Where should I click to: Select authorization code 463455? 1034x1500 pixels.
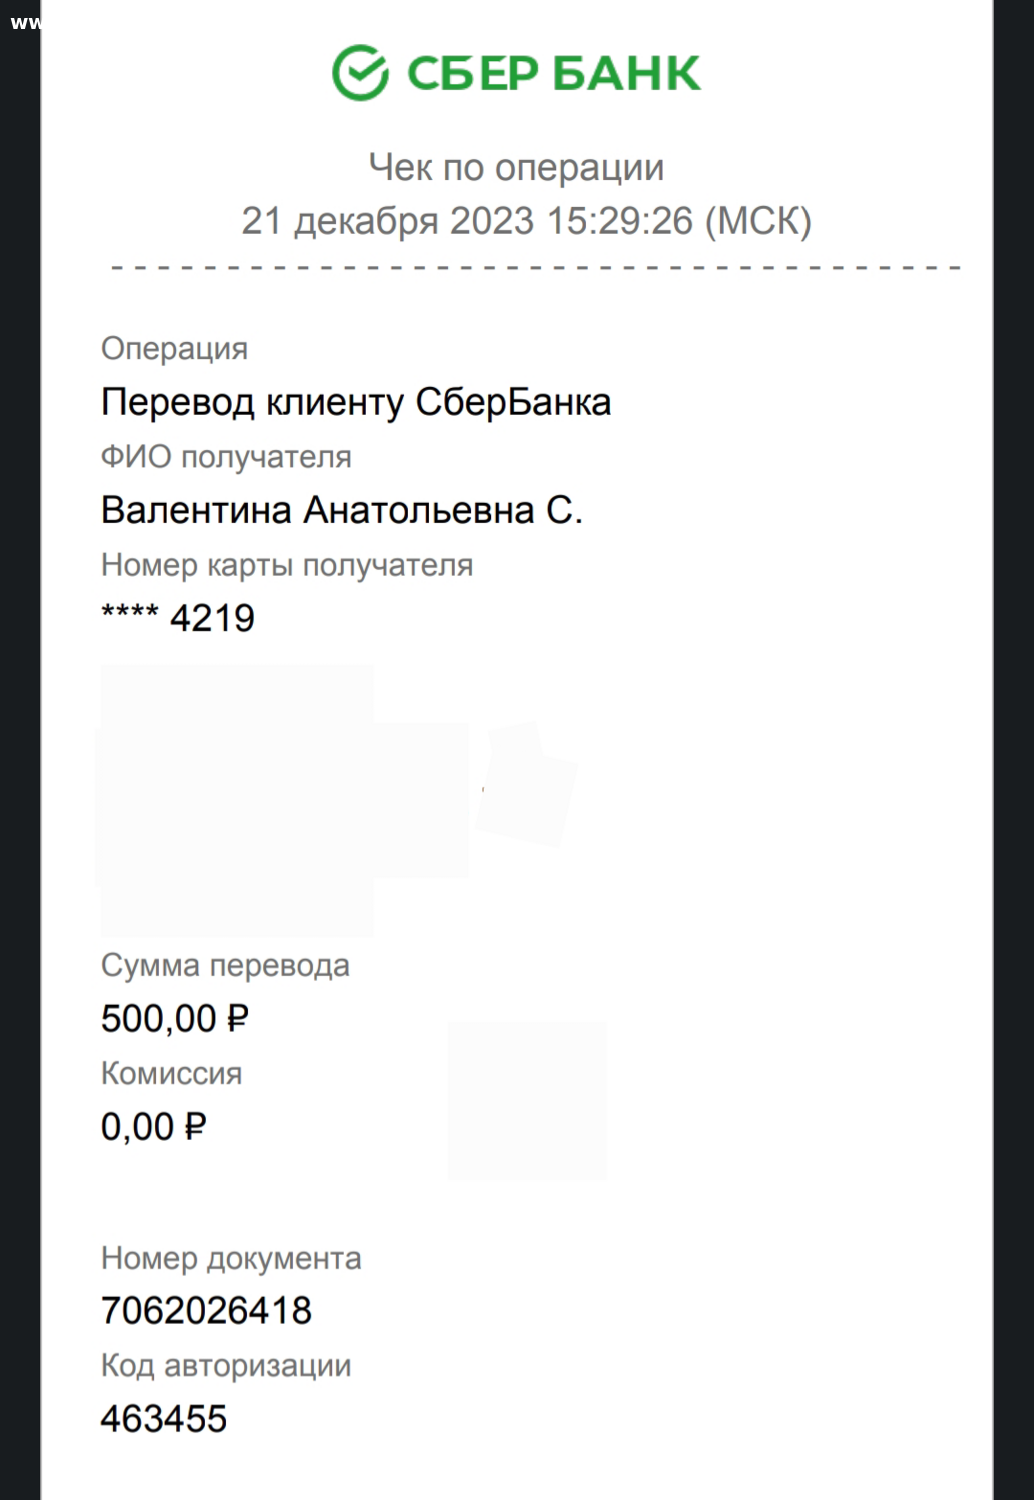point(164,1419)
